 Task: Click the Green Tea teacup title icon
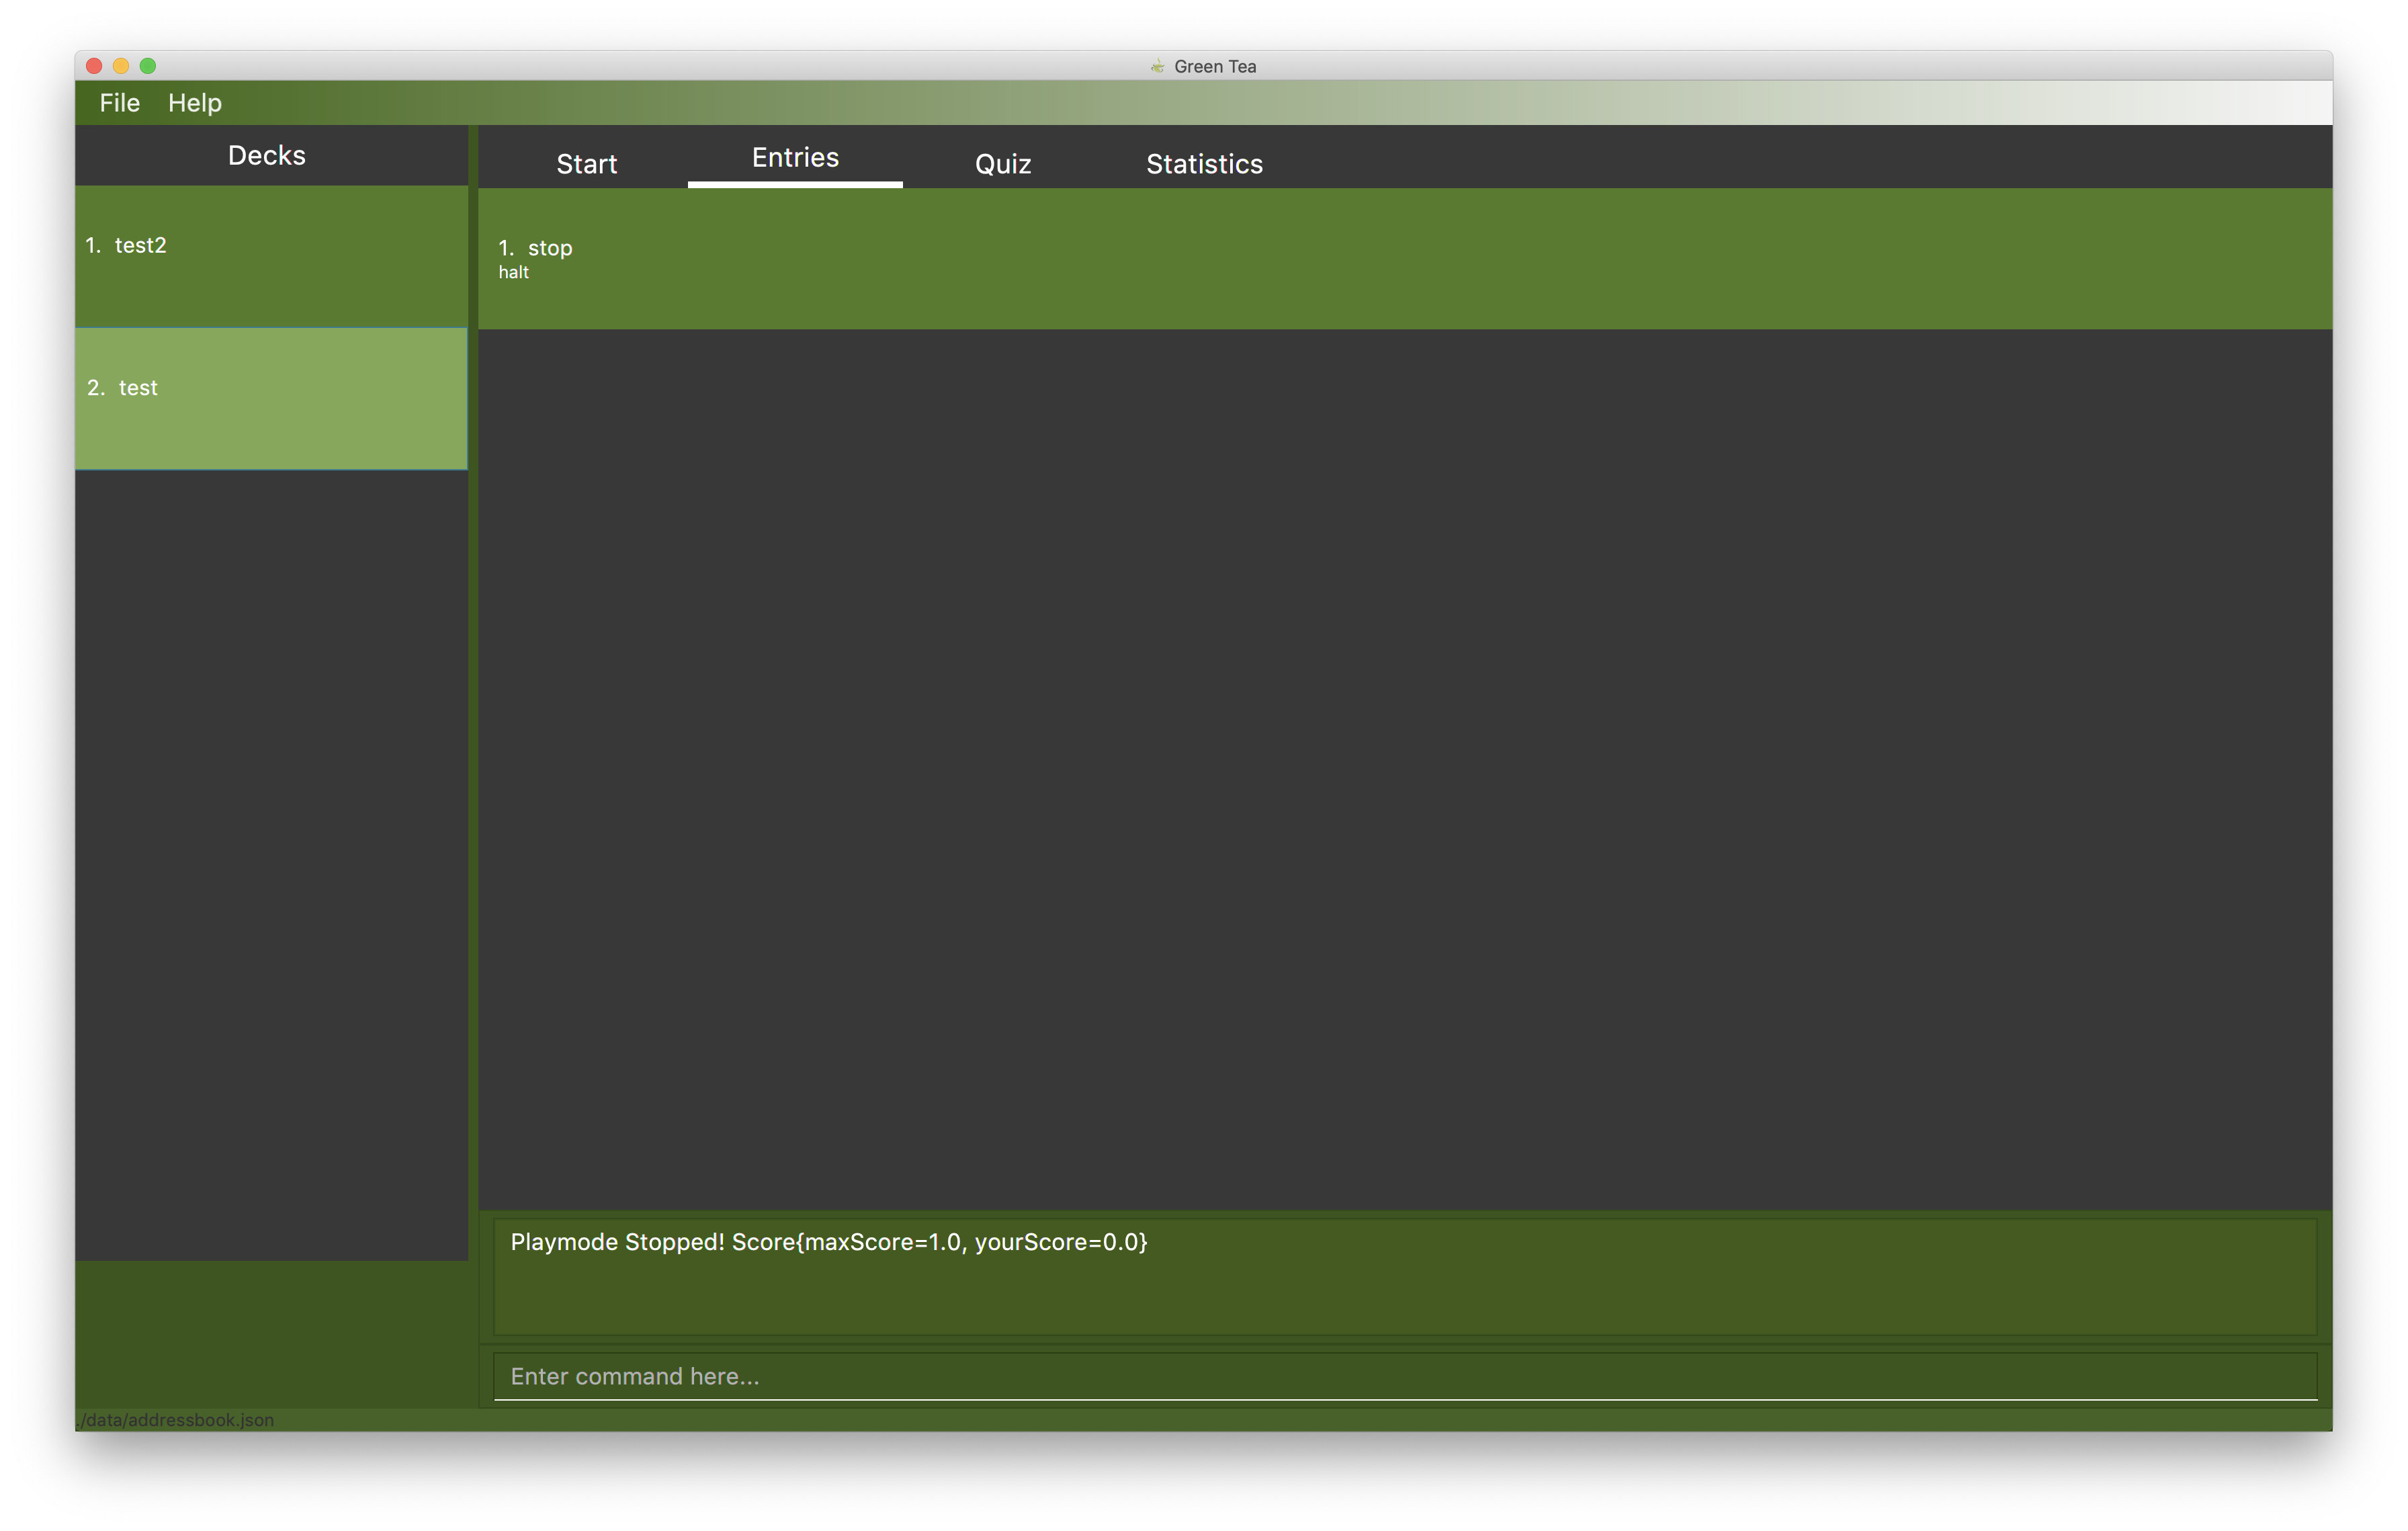pyautogui.click(x=1157, y=66)
